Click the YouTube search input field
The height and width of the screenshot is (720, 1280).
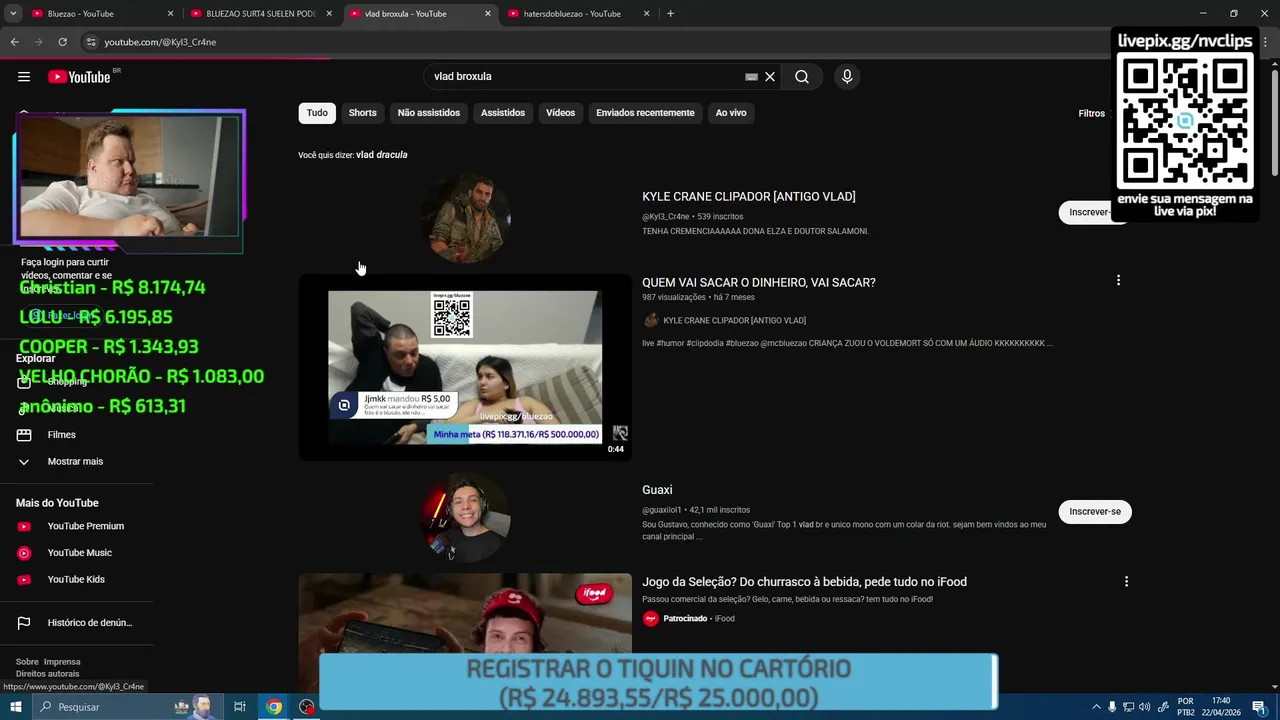(x=585, y=77)
